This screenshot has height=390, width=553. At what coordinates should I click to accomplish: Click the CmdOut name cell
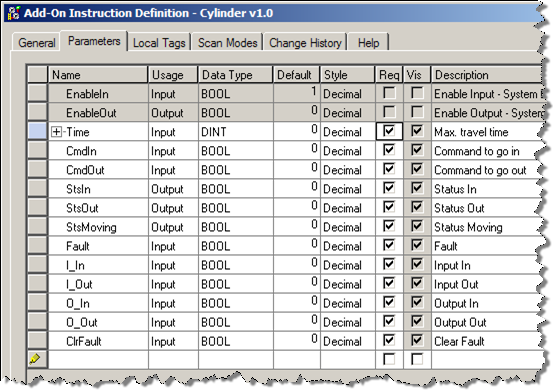pyautogui.click(x=98, y=170)
